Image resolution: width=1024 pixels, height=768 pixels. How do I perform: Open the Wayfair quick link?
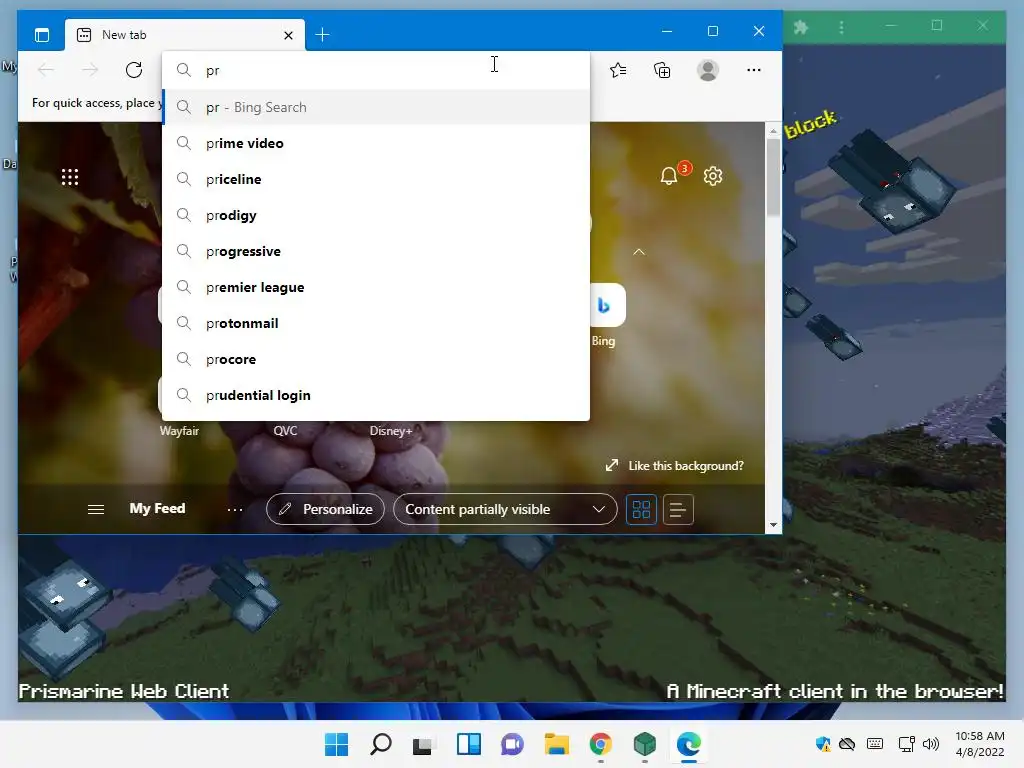[x=178, y=431]
